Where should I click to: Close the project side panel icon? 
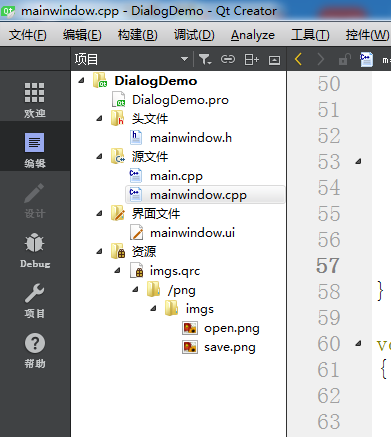pyautogui.click(x=274, y=60)
